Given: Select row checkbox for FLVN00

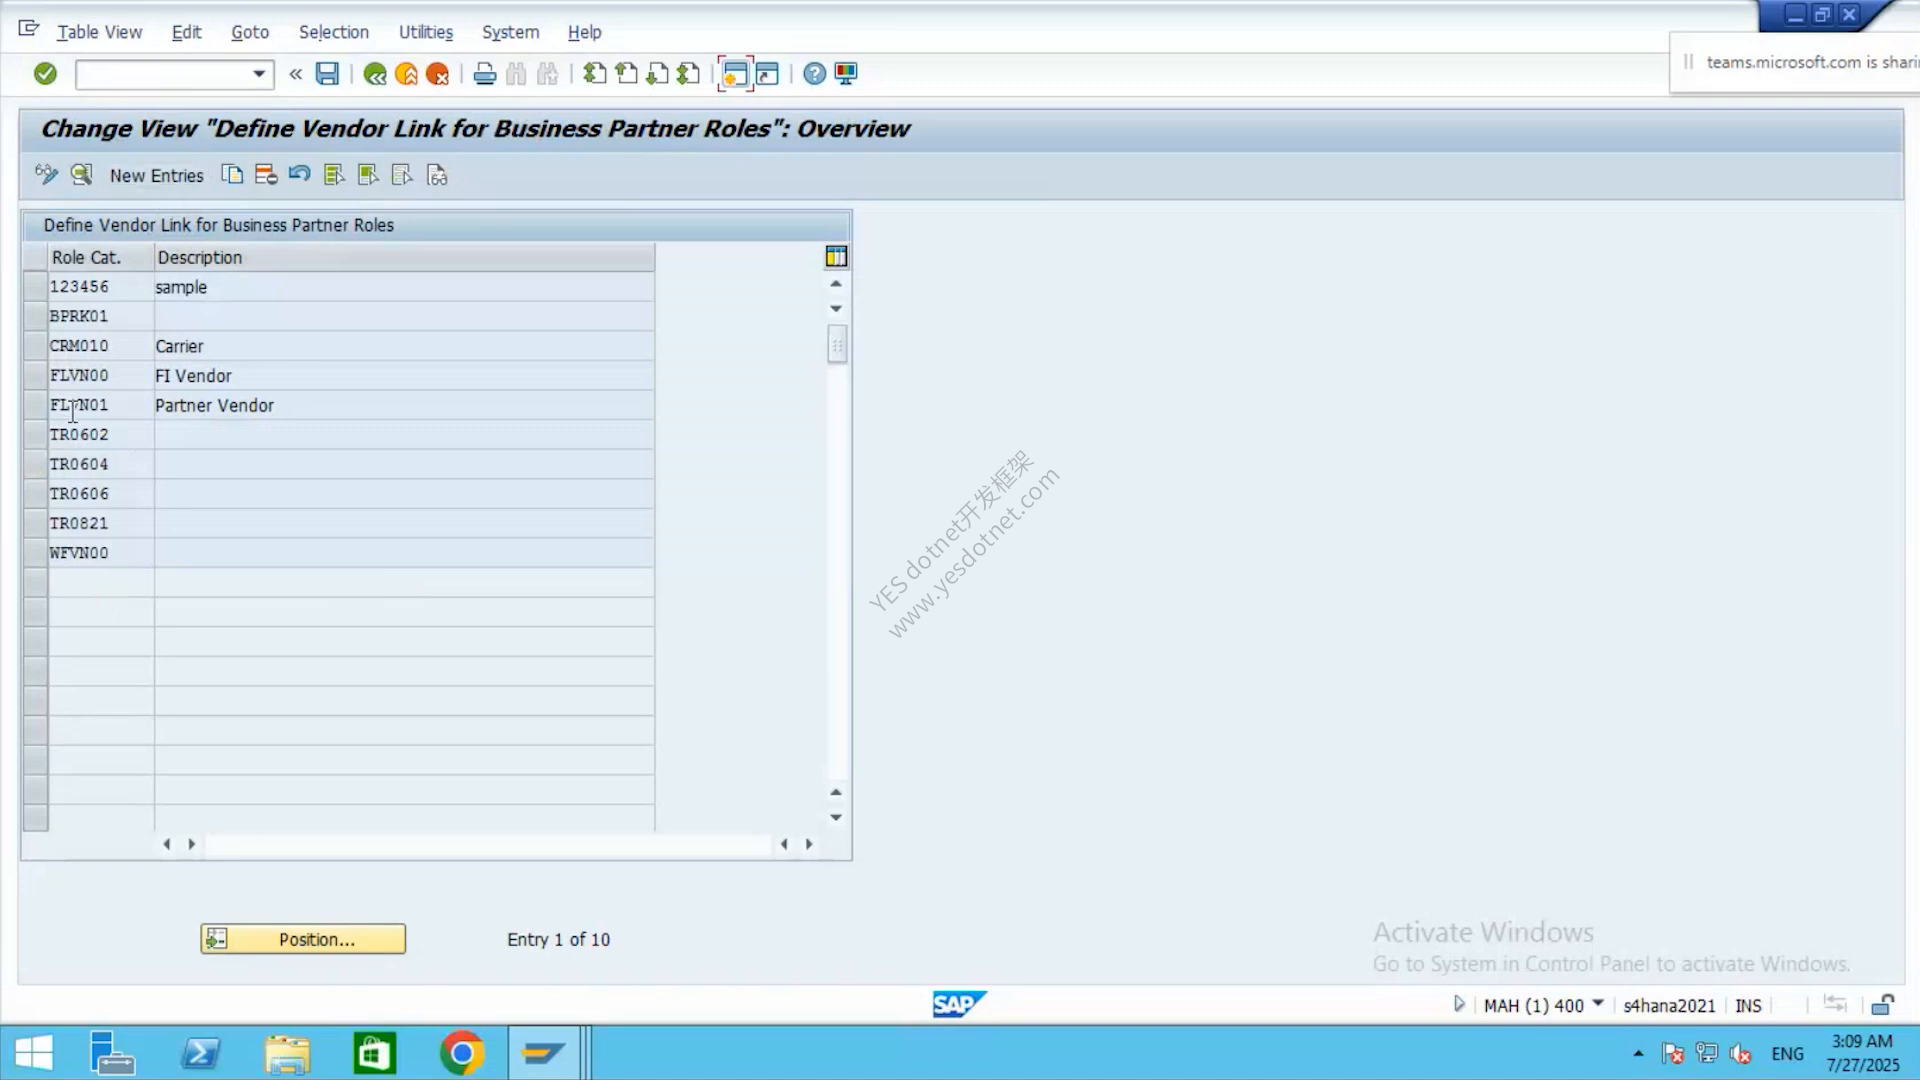Looking at the screenshot, I should [36, 375].
